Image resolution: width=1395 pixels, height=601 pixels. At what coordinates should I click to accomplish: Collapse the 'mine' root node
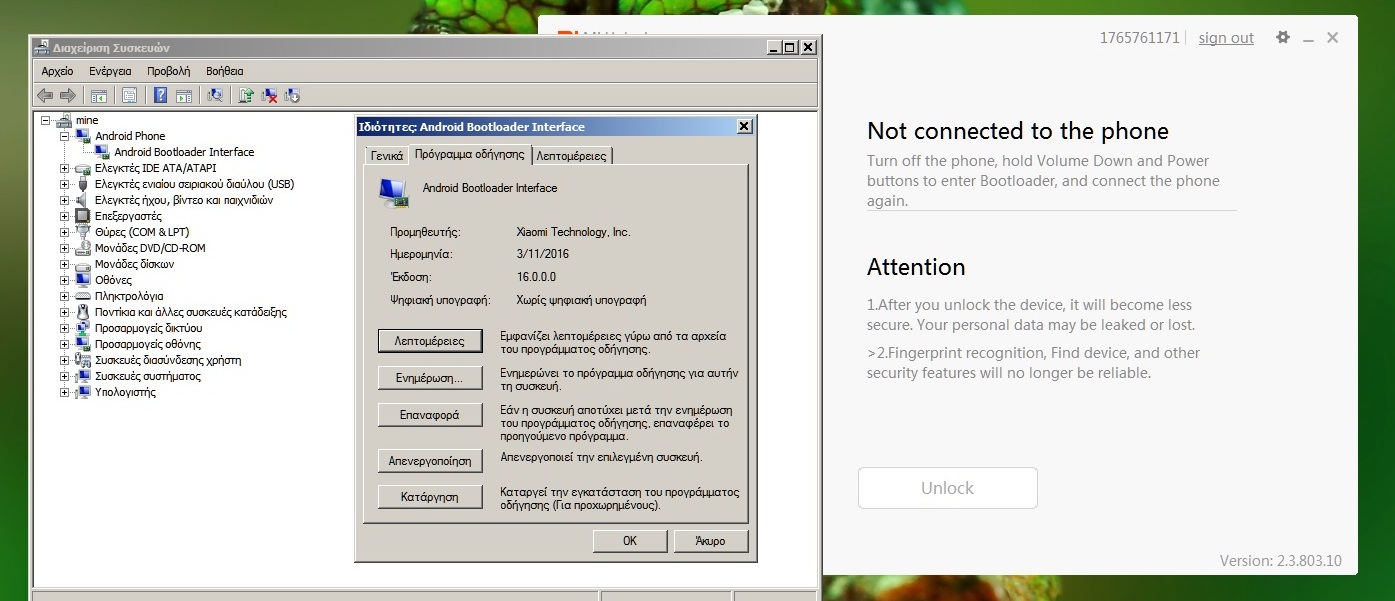pyautogui.click(x=46, y=120)
